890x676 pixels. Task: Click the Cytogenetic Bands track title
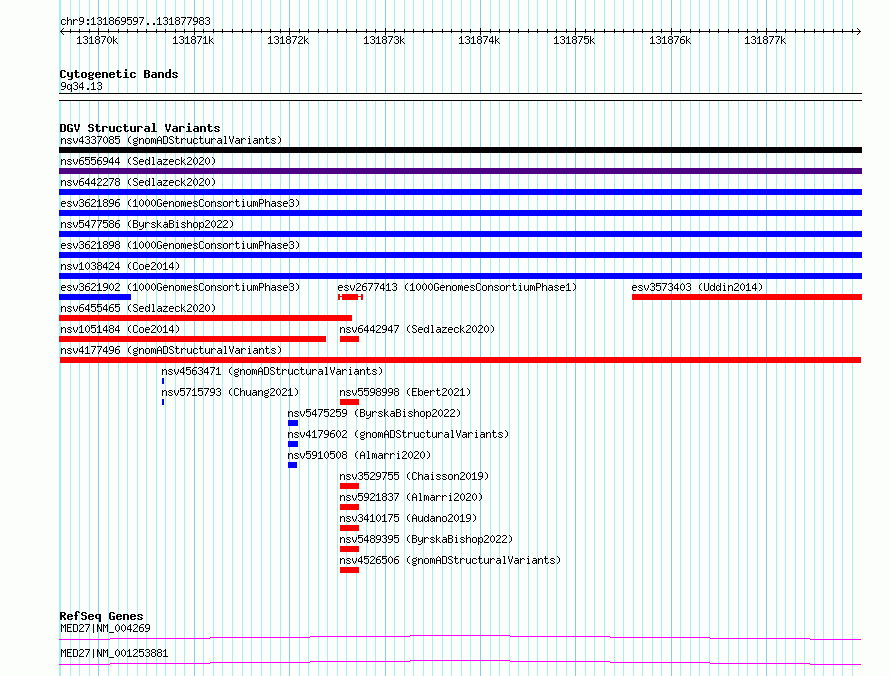point(119,74)
